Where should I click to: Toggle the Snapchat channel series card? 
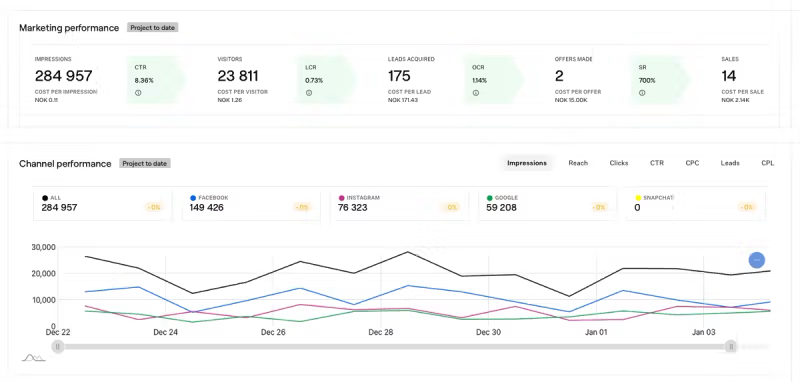click(696, 206)
